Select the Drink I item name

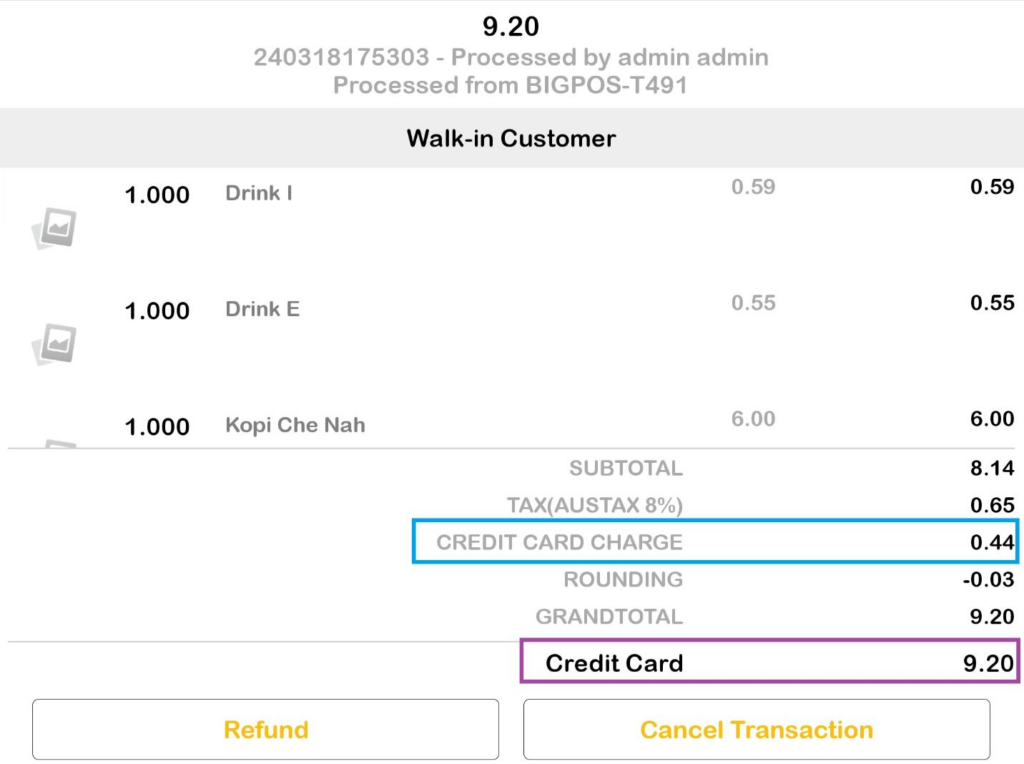click(x=259, y=193)
